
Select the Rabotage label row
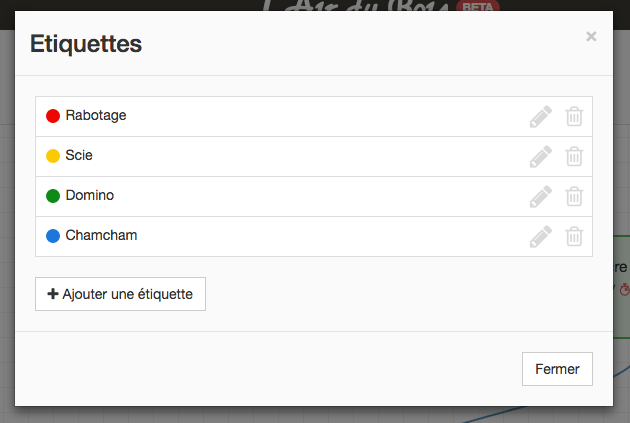click(314, 116)
